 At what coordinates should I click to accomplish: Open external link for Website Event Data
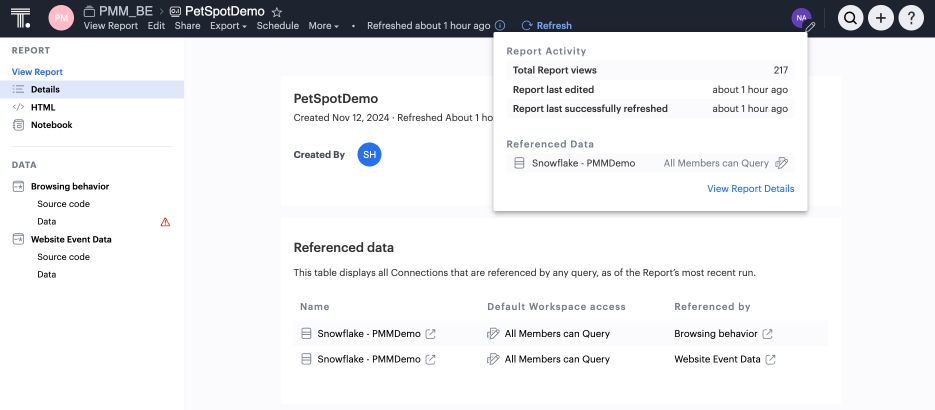(x=771, y=360)
